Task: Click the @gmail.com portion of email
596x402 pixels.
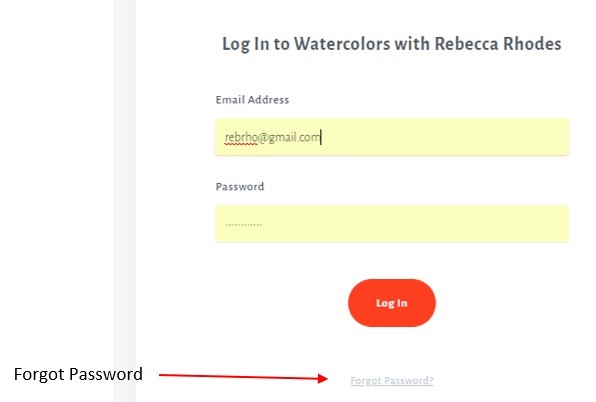Action: 289,137
